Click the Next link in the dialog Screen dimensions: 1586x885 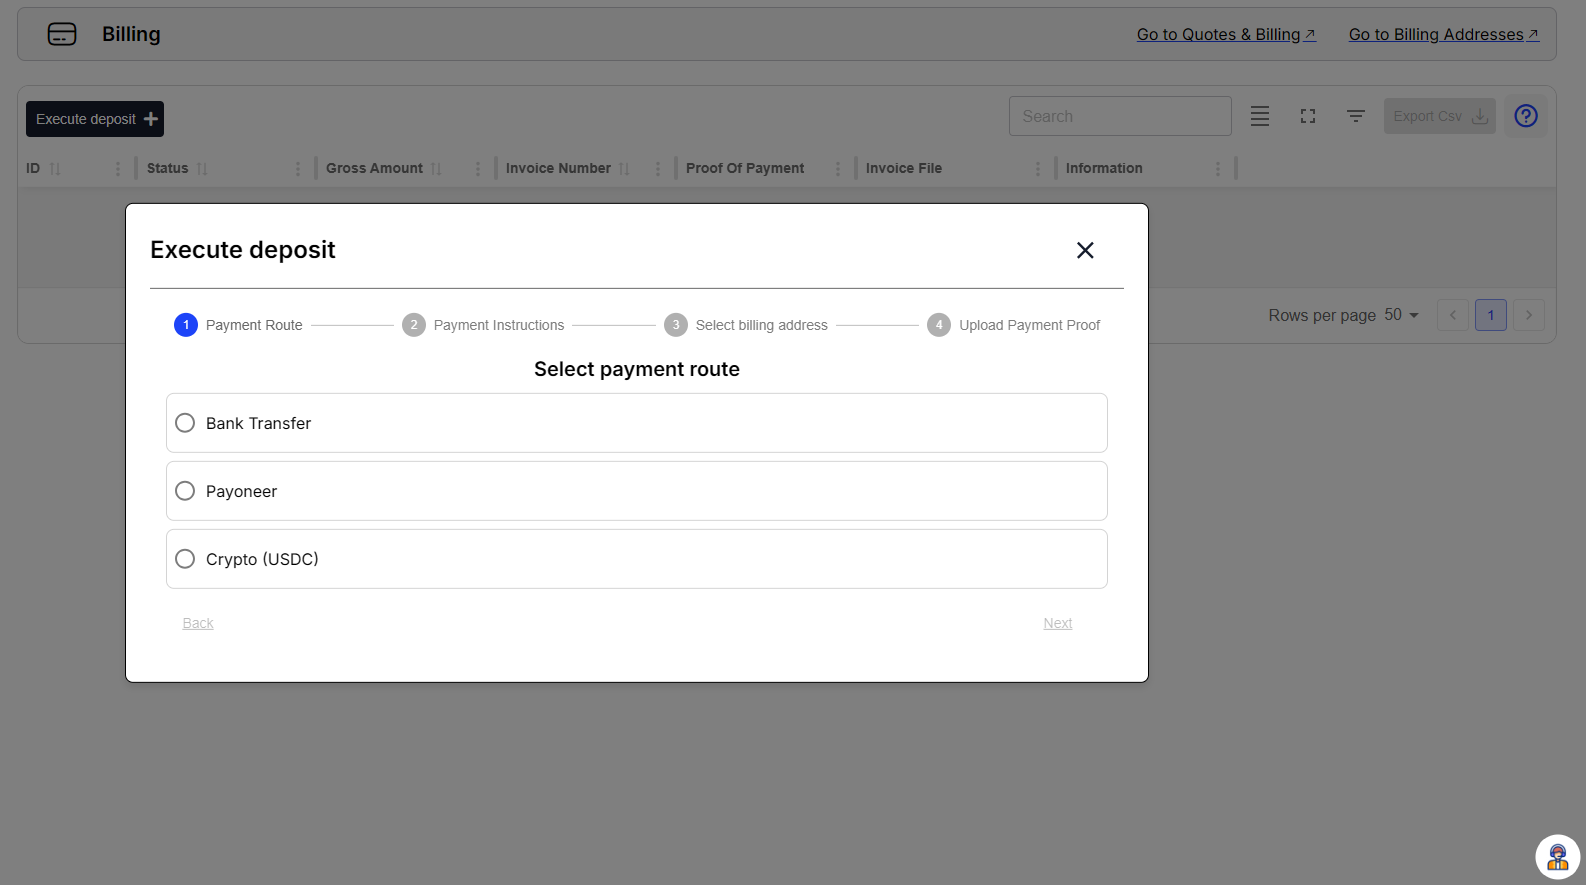[x=1058, y=623]
